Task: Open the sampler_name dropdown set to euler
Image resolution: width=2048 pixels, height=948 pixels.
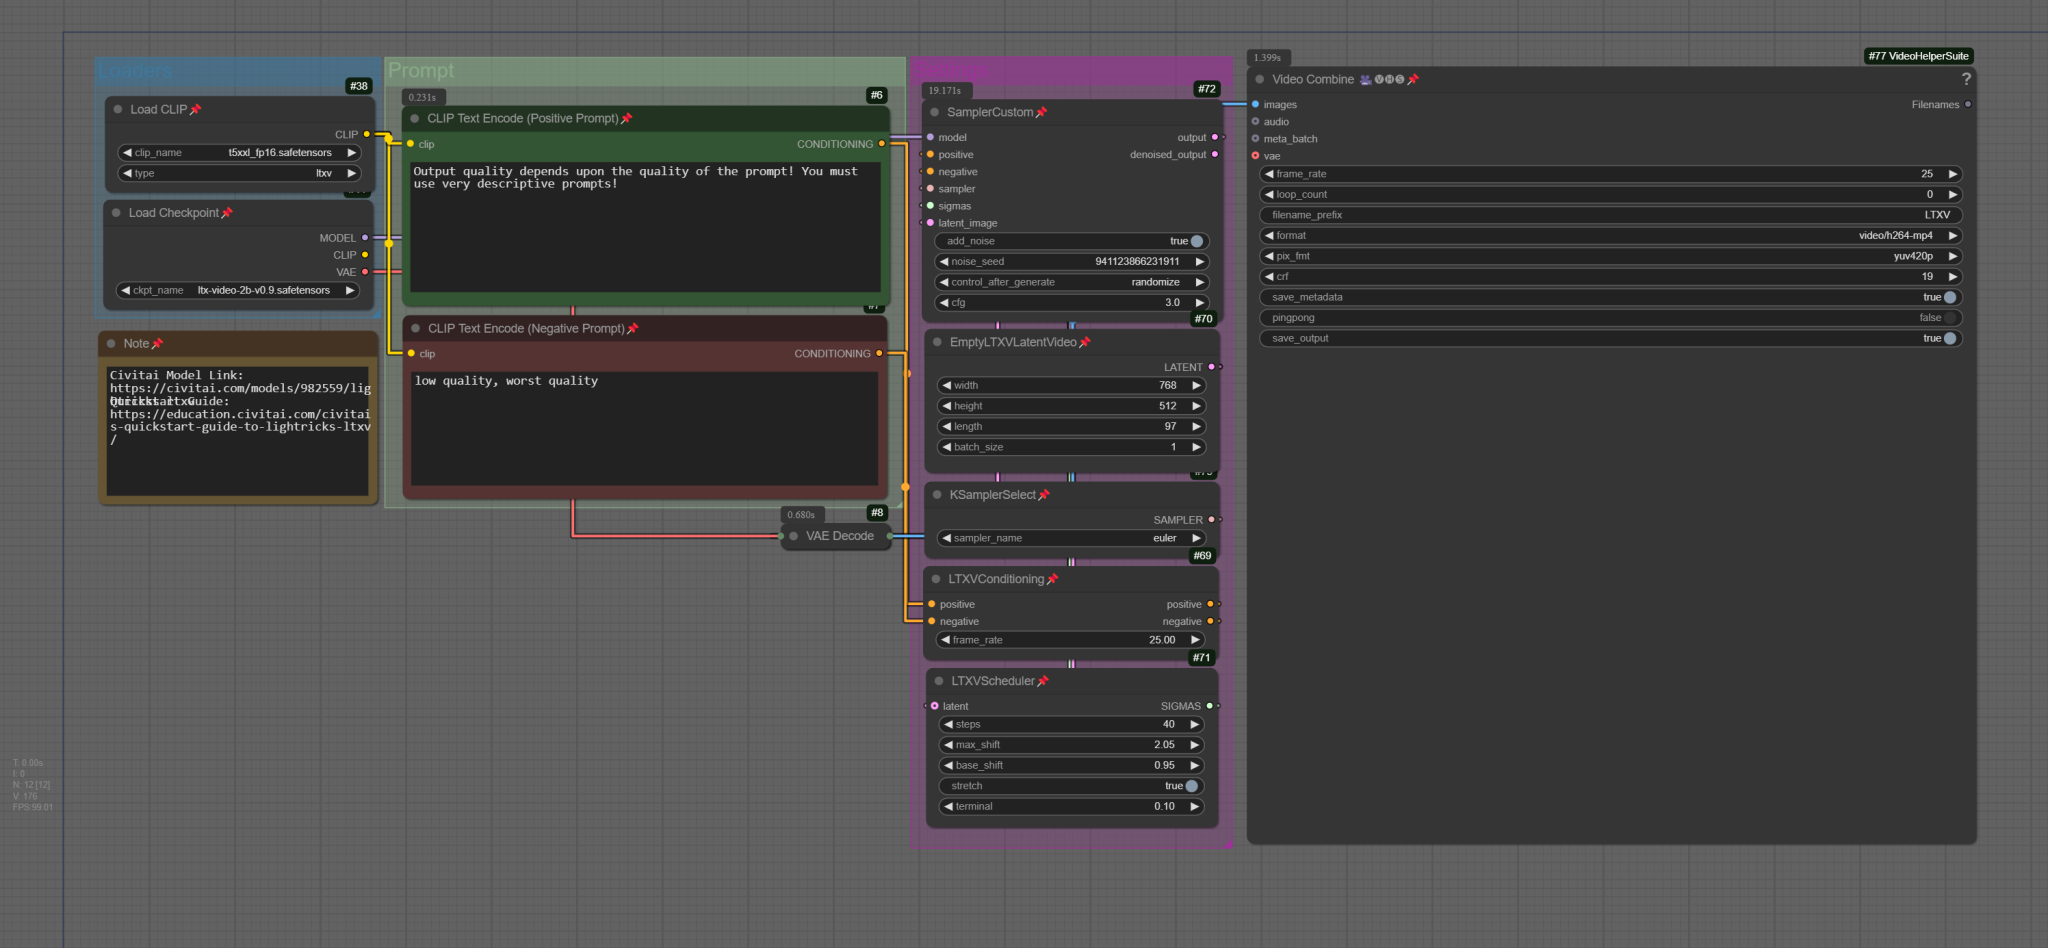Action: [x=1070, y=539]
